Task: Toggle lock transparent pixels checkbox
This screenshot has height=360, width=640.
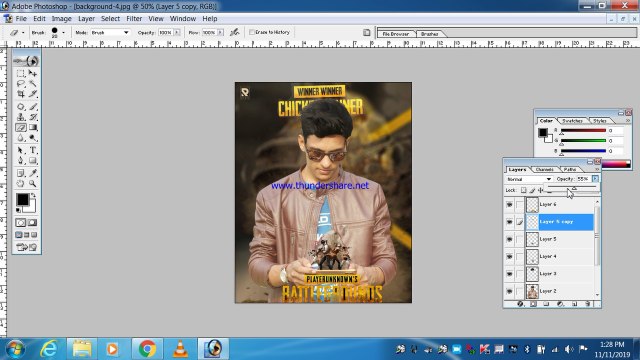Action: (524, 190)
